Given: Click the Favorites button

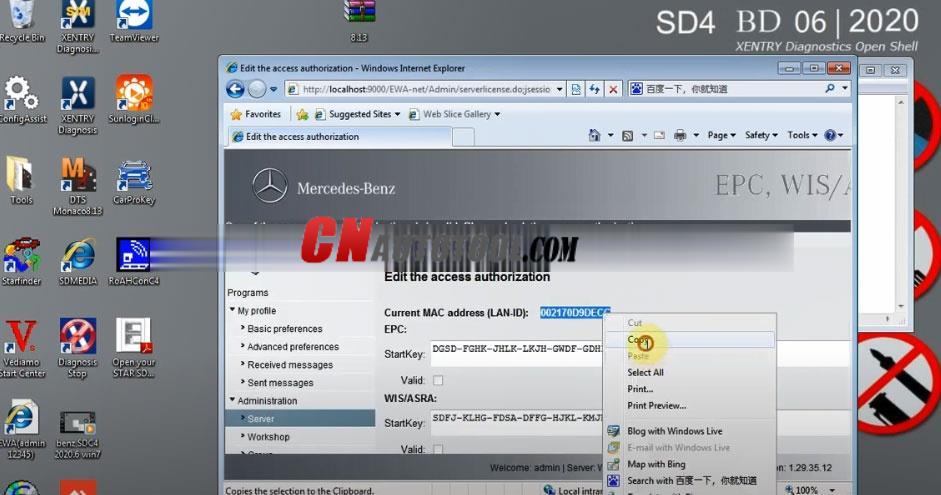Looking at the screenshot, I should 256,114.
